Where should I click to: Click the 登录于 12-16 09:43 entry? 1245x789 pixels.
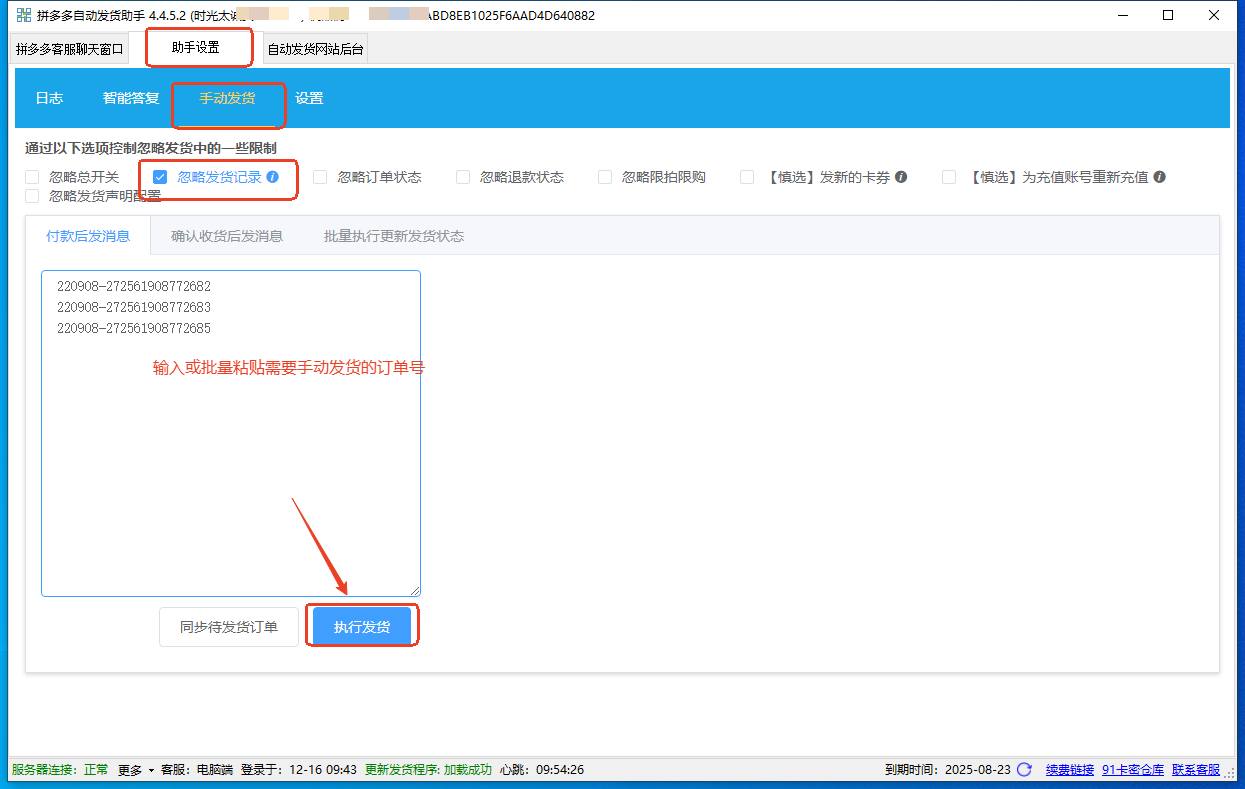pyautogui.click(x=299, y=769)
